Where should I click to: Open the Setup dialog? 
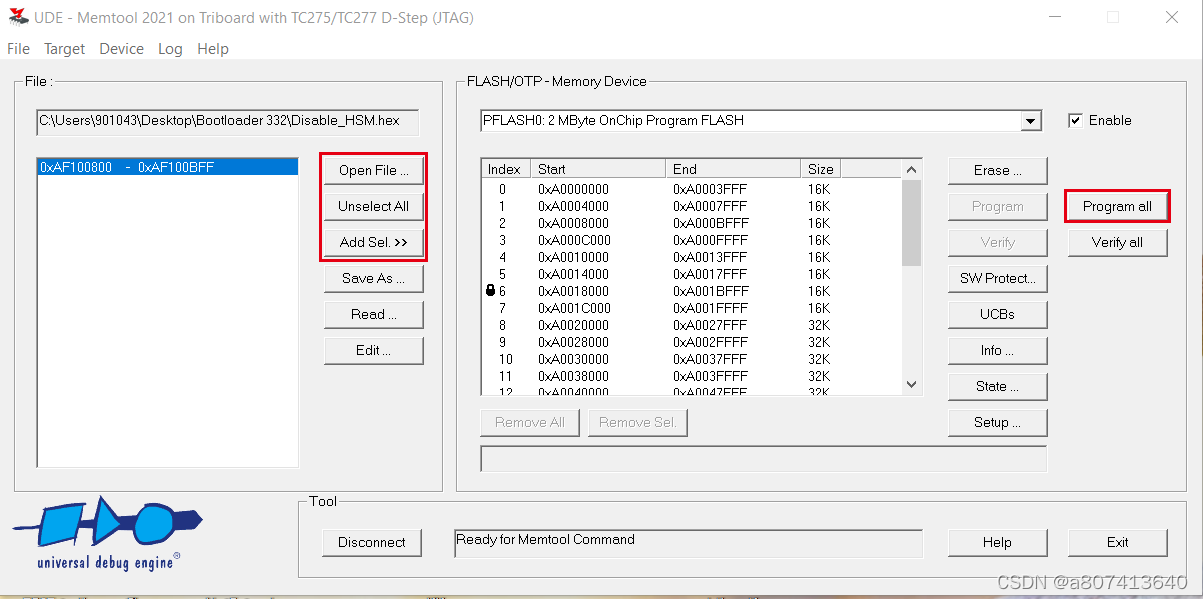998,423
